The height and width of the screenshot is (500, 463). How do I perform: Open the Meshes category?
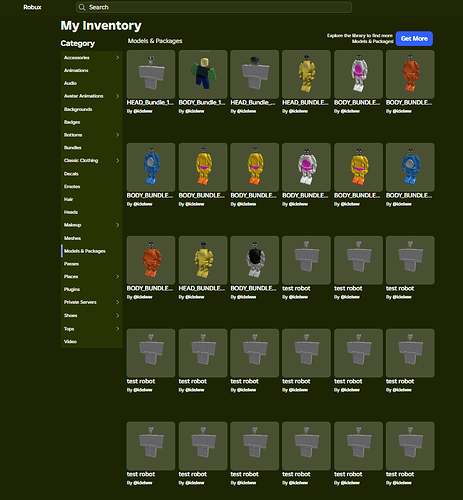pos(72,238)
